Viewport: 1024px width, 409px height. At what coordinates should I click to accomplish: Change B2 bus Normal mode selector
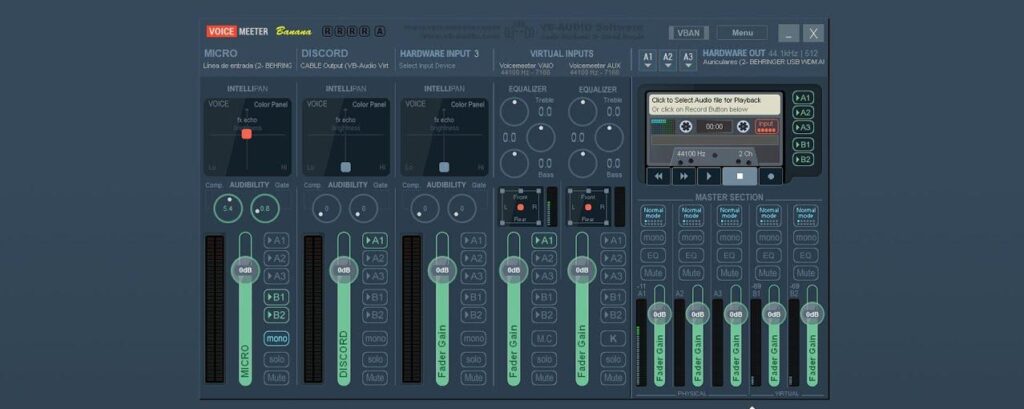click(x=806, y=216)
